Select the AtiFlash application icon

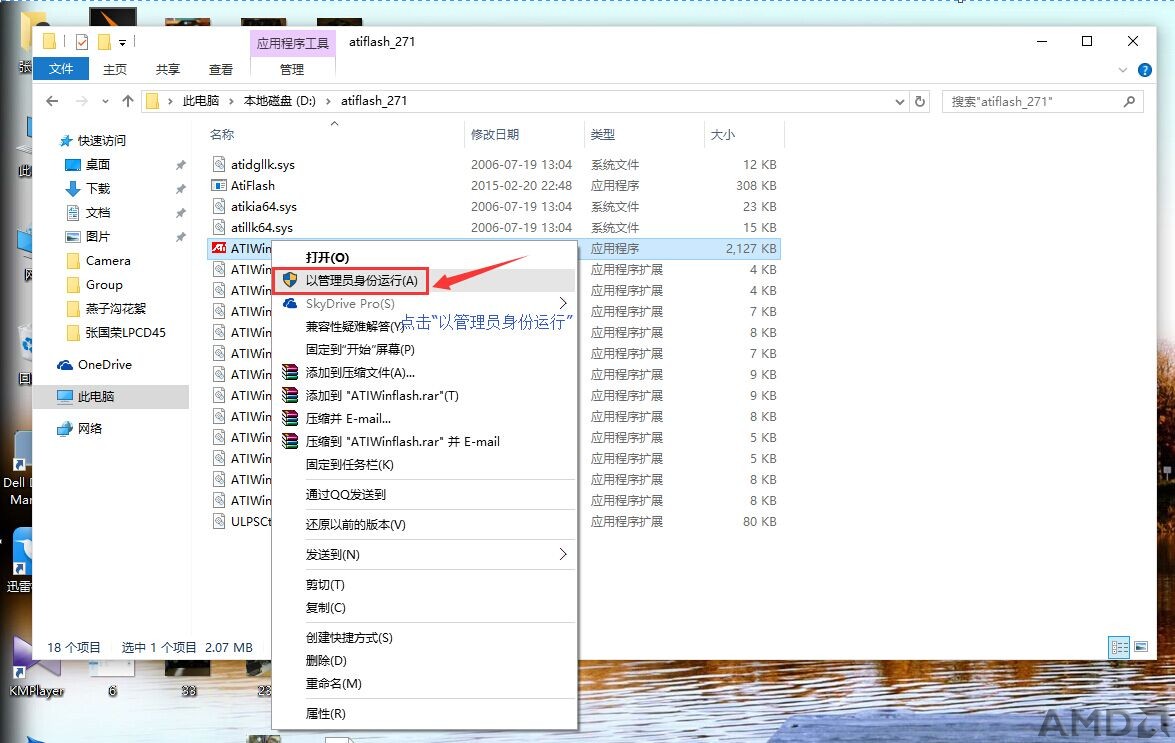219,185
